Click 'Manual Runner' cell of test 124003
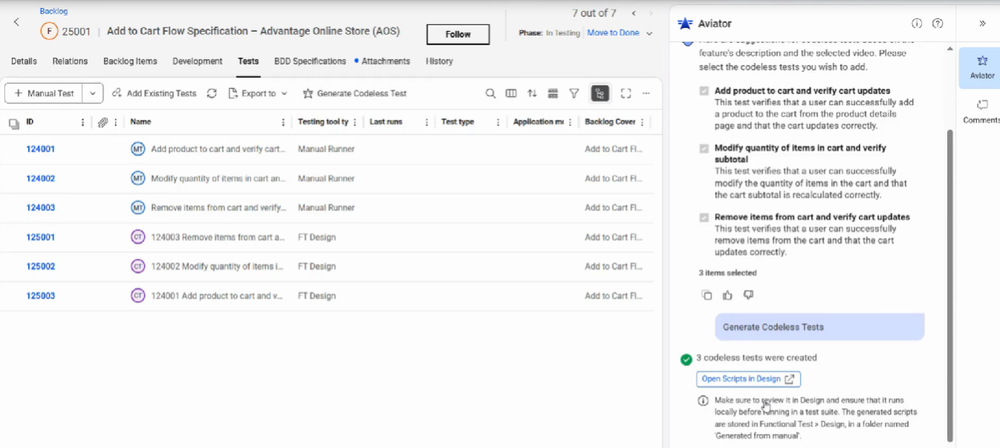The width and height of the screenshot is (1000, 448). 326,208
